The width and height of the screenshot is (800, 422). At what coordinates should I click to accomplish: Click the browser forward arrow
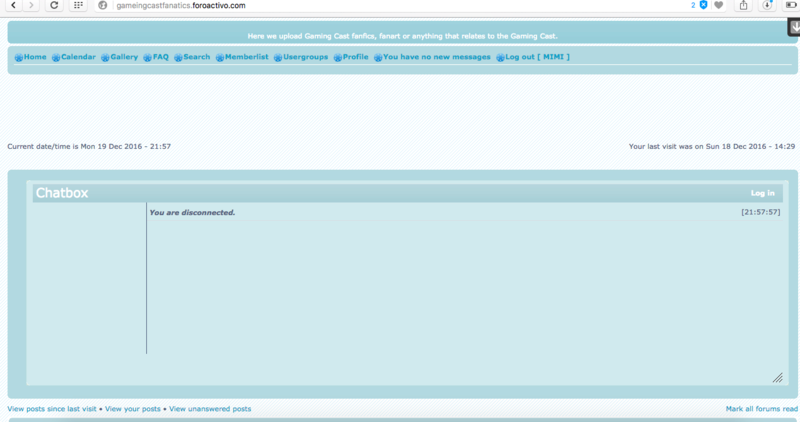[x=31, y=5]
